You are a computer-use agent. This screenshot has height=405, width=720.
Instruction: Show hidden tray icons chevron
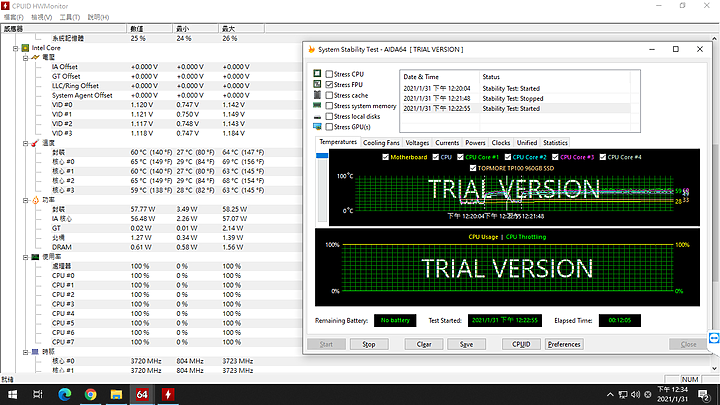[610, 394]
